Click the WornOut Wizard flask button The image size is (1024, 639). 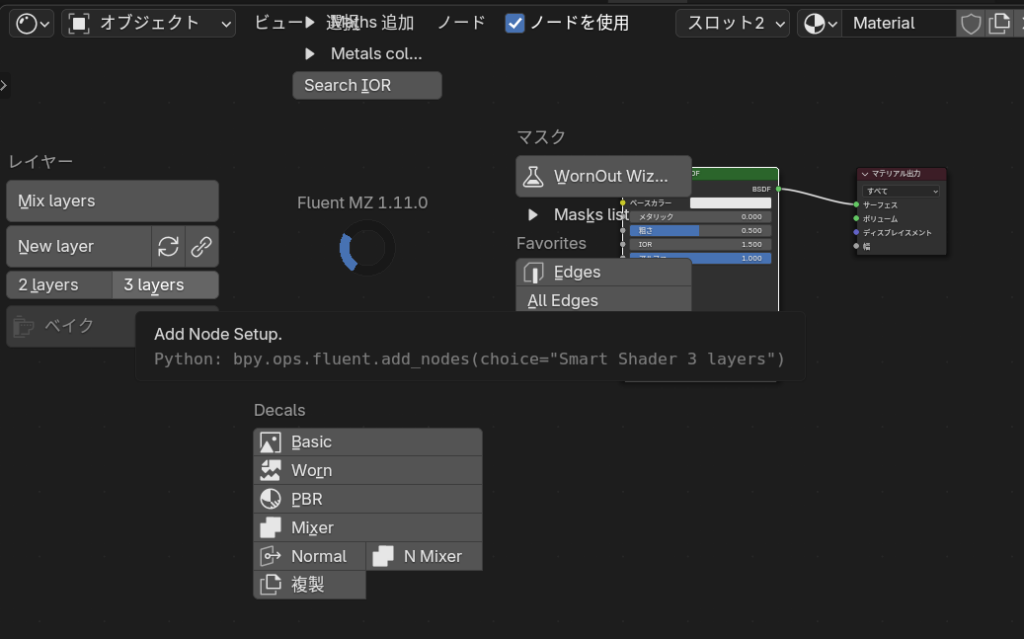(603, 177)
